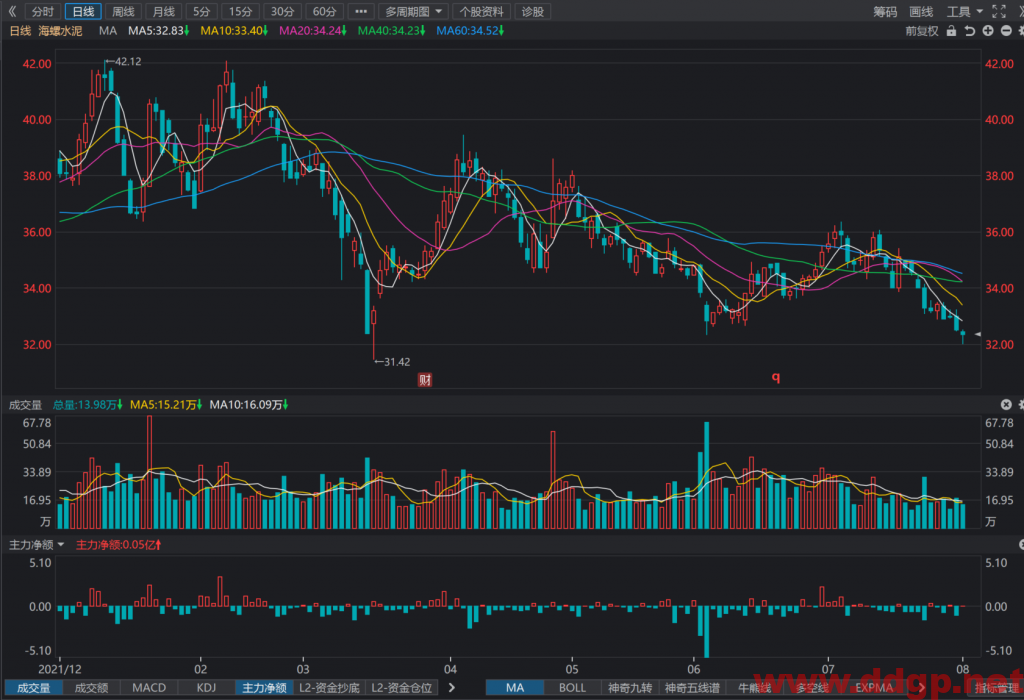This screenshot has height=700, width=1024.
Task: Click the red 财 marker on chart
Action: click(x=425, y=379)
